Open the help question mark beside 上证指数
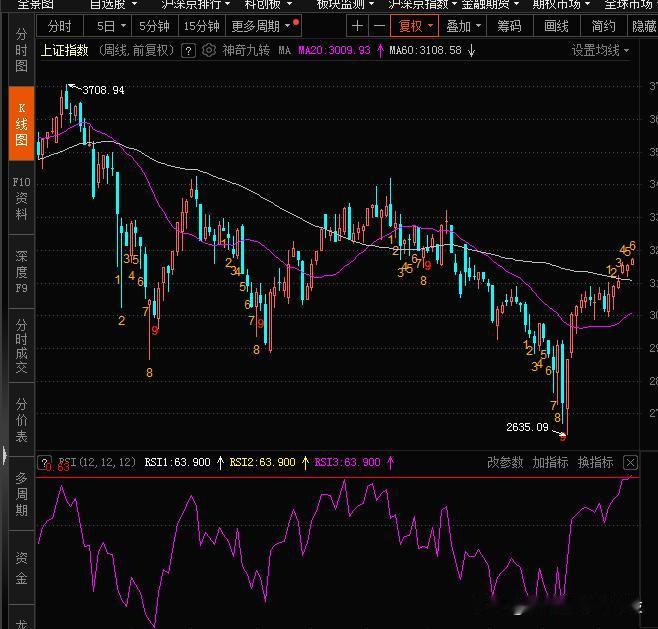Viewport: 658px width, 629px height. (188, 51)
